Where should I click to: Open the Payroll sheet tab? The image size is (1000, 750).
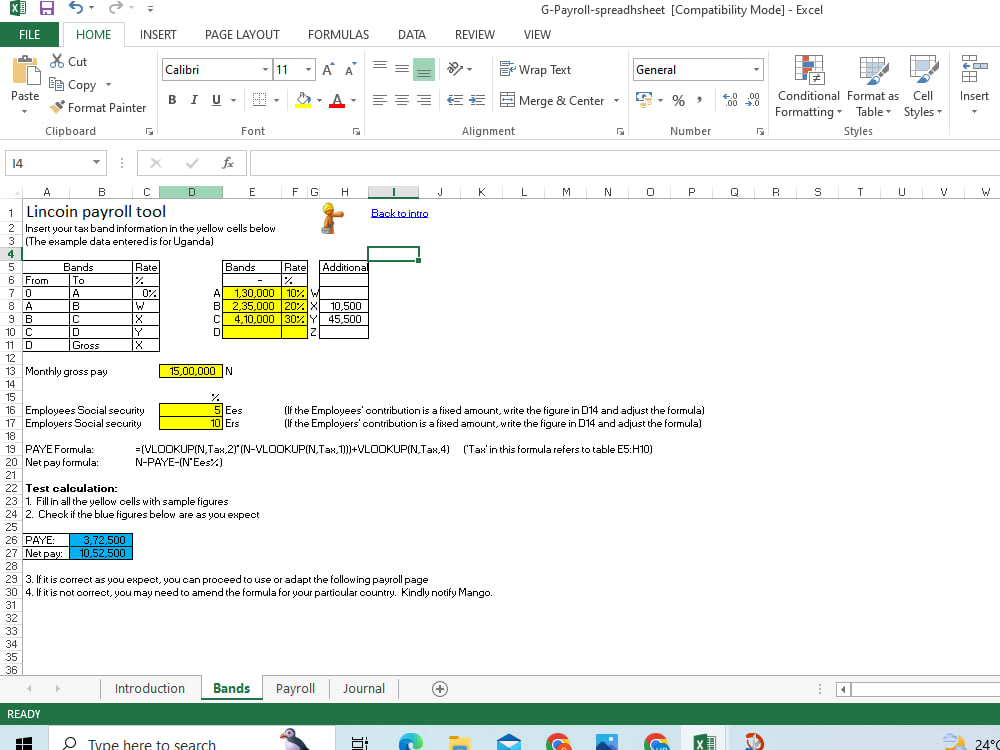click(x=295, y=688)
